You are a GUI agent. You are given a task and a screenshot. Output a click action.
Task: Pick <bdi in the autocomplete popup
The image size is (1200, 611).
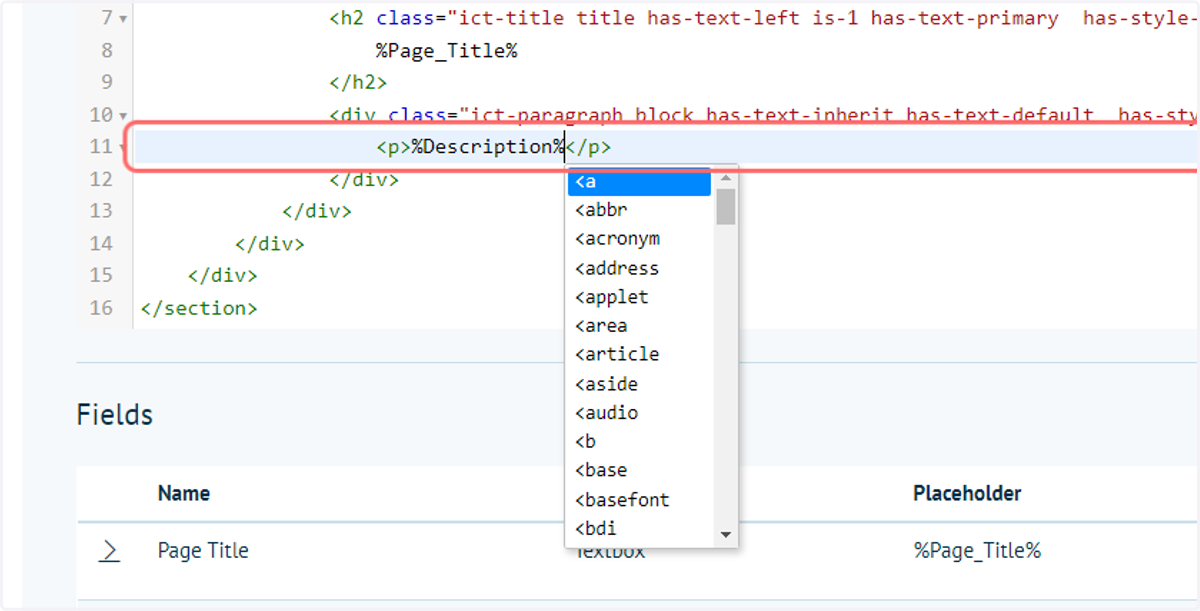(x=639, y=528)
